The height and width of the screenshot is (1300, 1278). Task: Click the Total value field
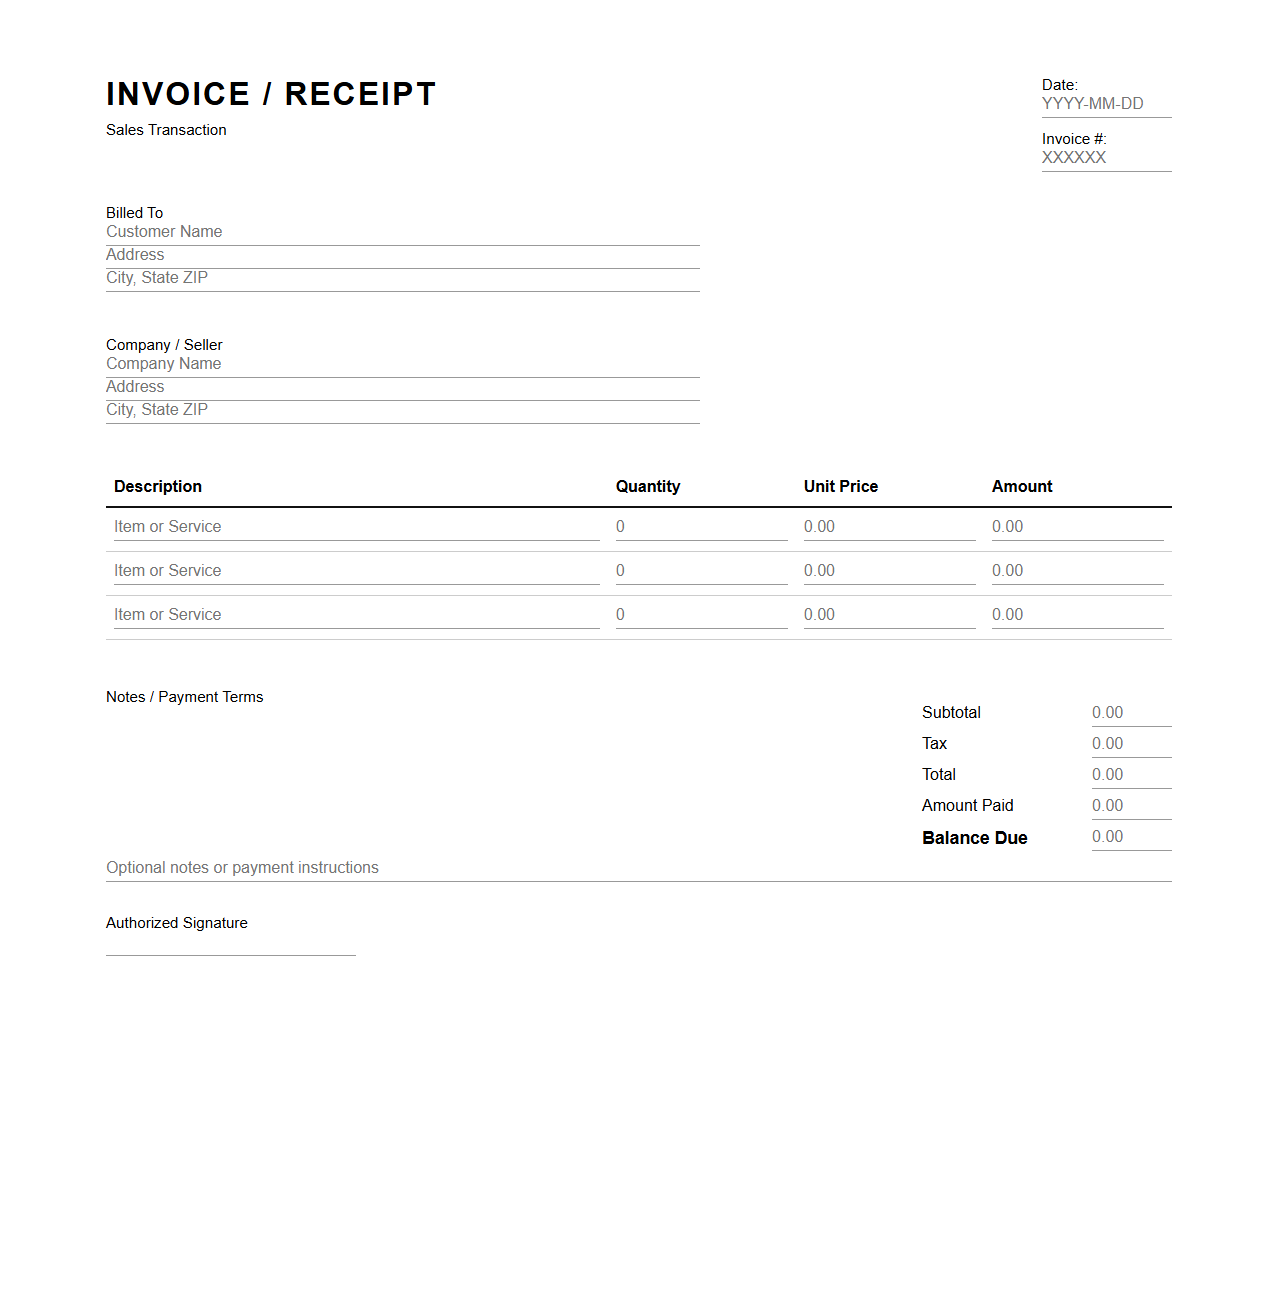coord(1130,774)
